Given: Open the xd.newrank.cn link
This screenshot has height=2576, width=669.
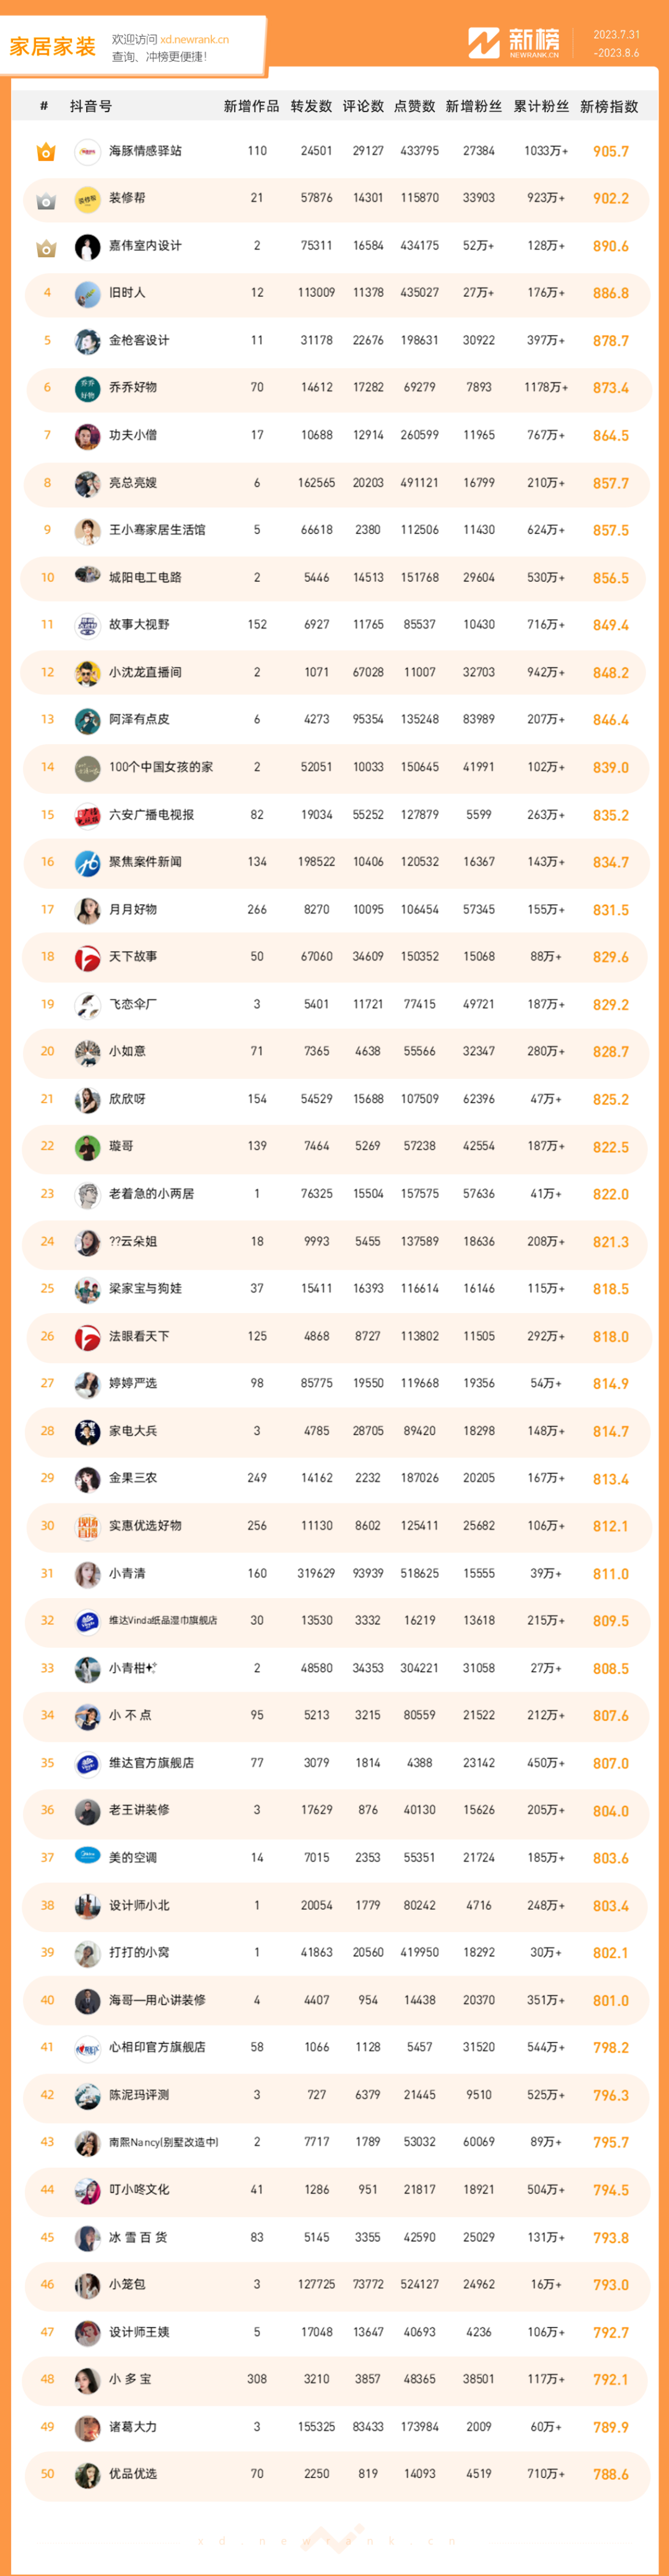Looking at the screenshot, I should point(194,40).
